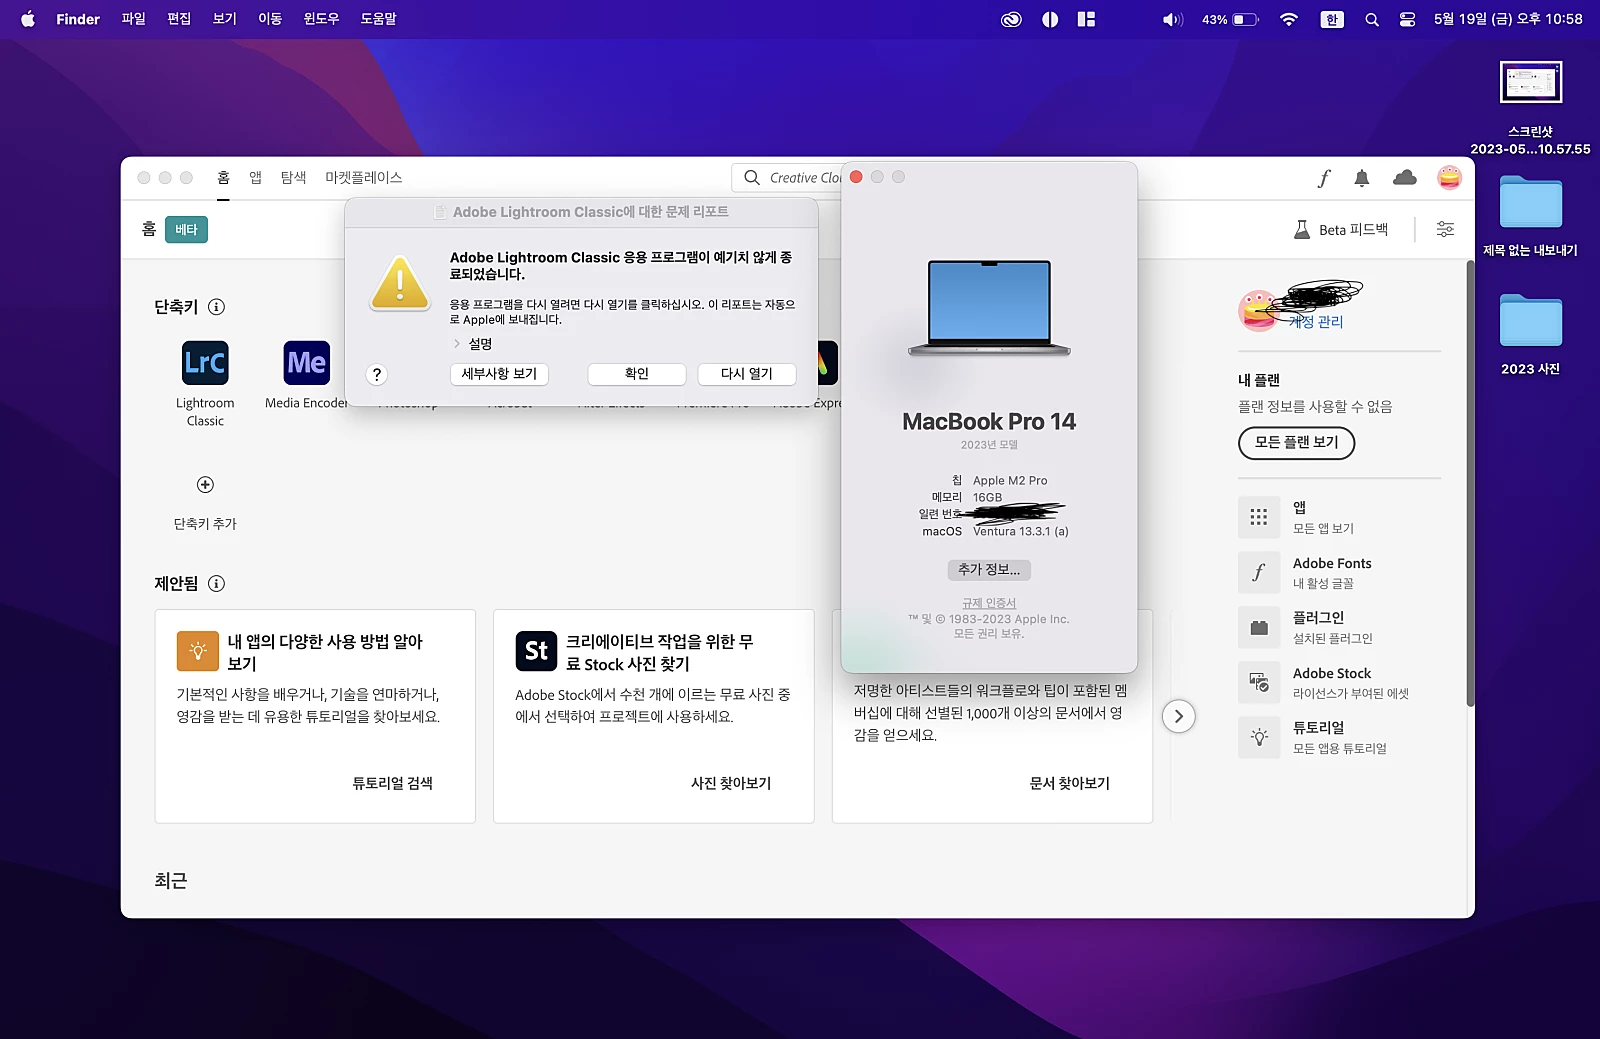Open the account profile avatar
The height and width of the screenshot is (1039, 1600).
(x=1449, y=178)
